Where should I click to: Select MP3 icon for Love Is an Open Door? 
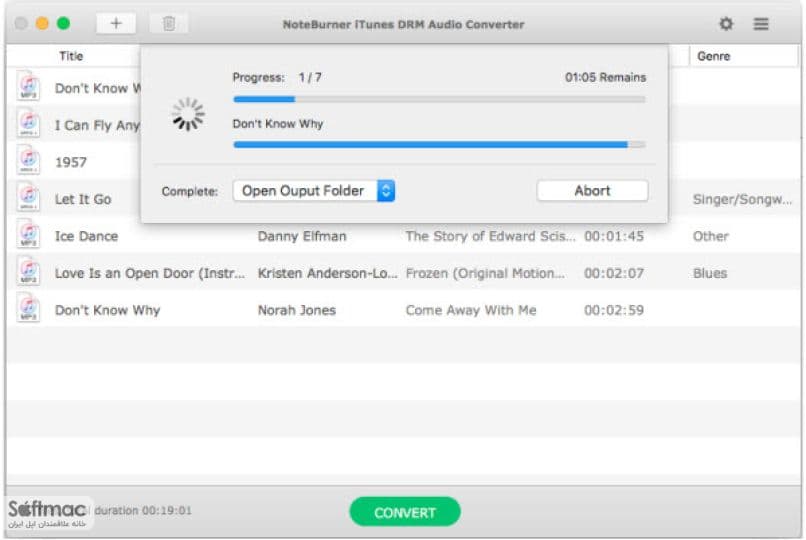pos(28,271)
